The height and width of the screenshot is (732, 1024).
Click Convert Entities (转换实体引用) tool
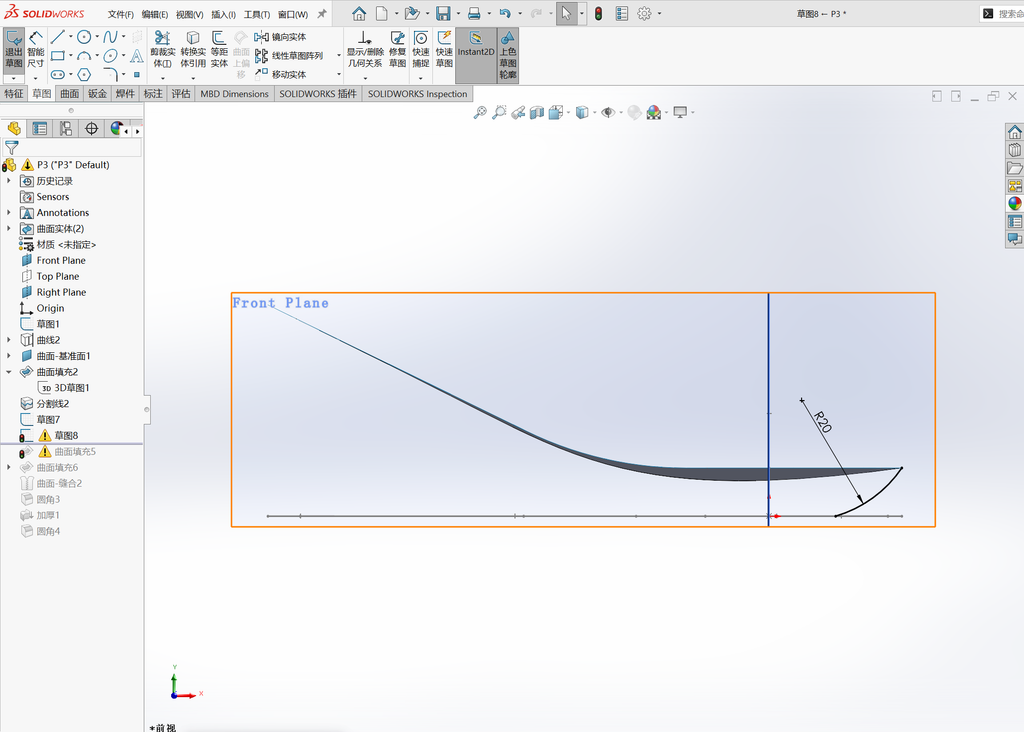(x=193, y=50)
